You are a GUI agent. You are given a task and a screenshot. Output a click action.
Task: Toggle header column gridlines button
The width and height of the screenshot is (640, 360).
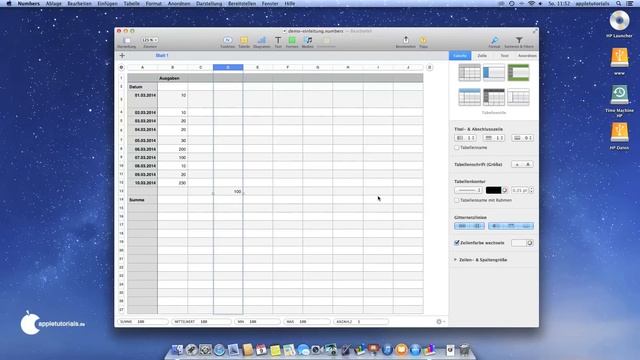click(x=496, y=226)
